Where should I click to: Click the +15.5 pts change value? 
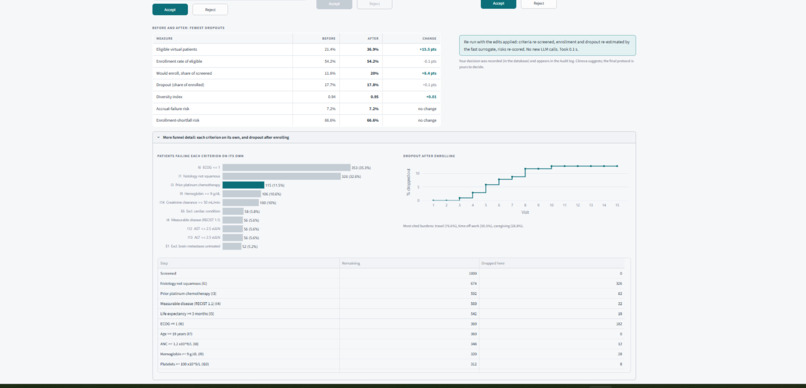(x=428, y=49)
